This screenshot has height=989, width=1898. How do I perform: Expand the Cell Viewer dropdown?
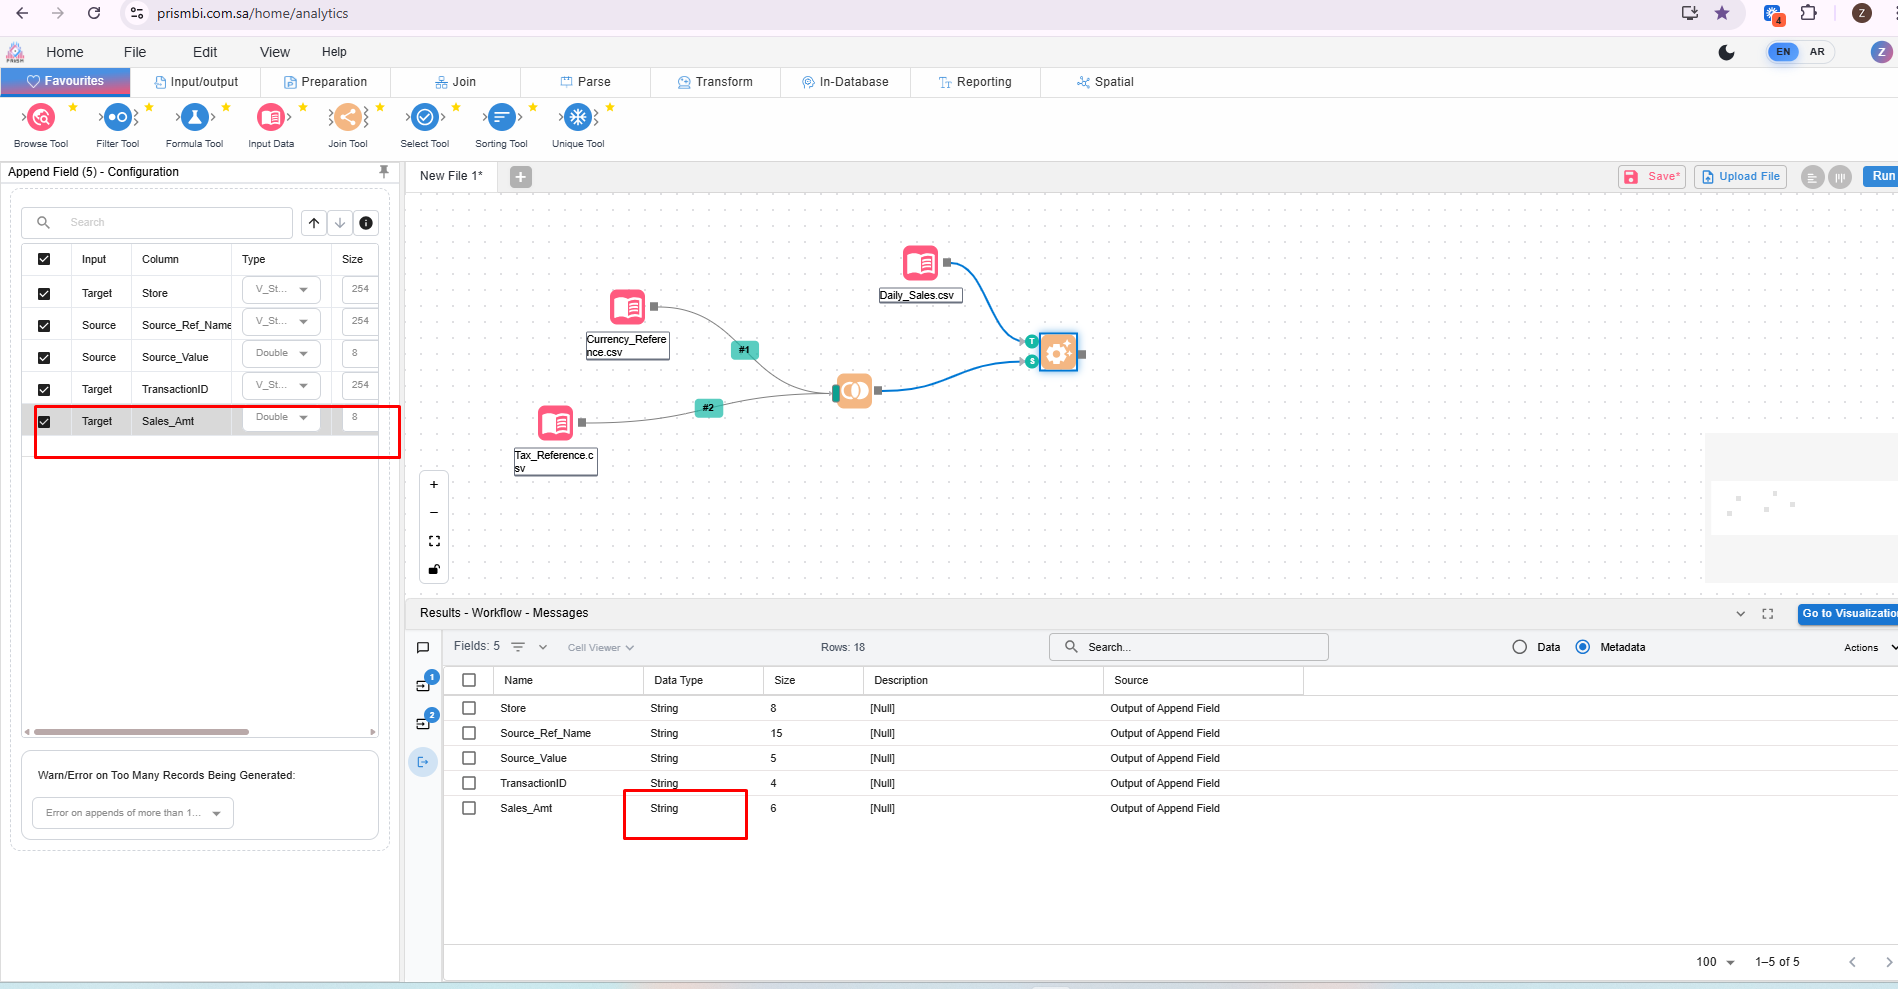[x=600, y=648]
